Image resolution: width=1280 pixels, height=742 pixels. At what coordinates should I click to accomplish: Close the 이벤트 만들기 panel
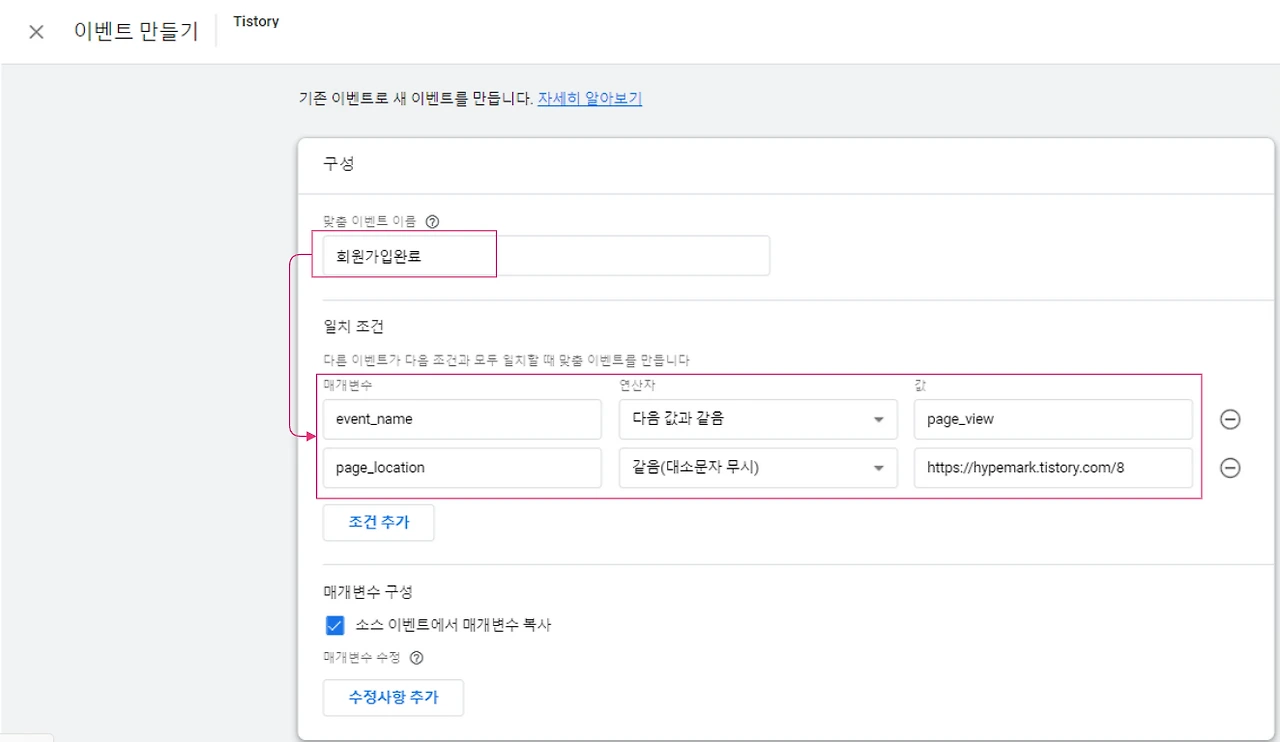[x=36, y=32]
